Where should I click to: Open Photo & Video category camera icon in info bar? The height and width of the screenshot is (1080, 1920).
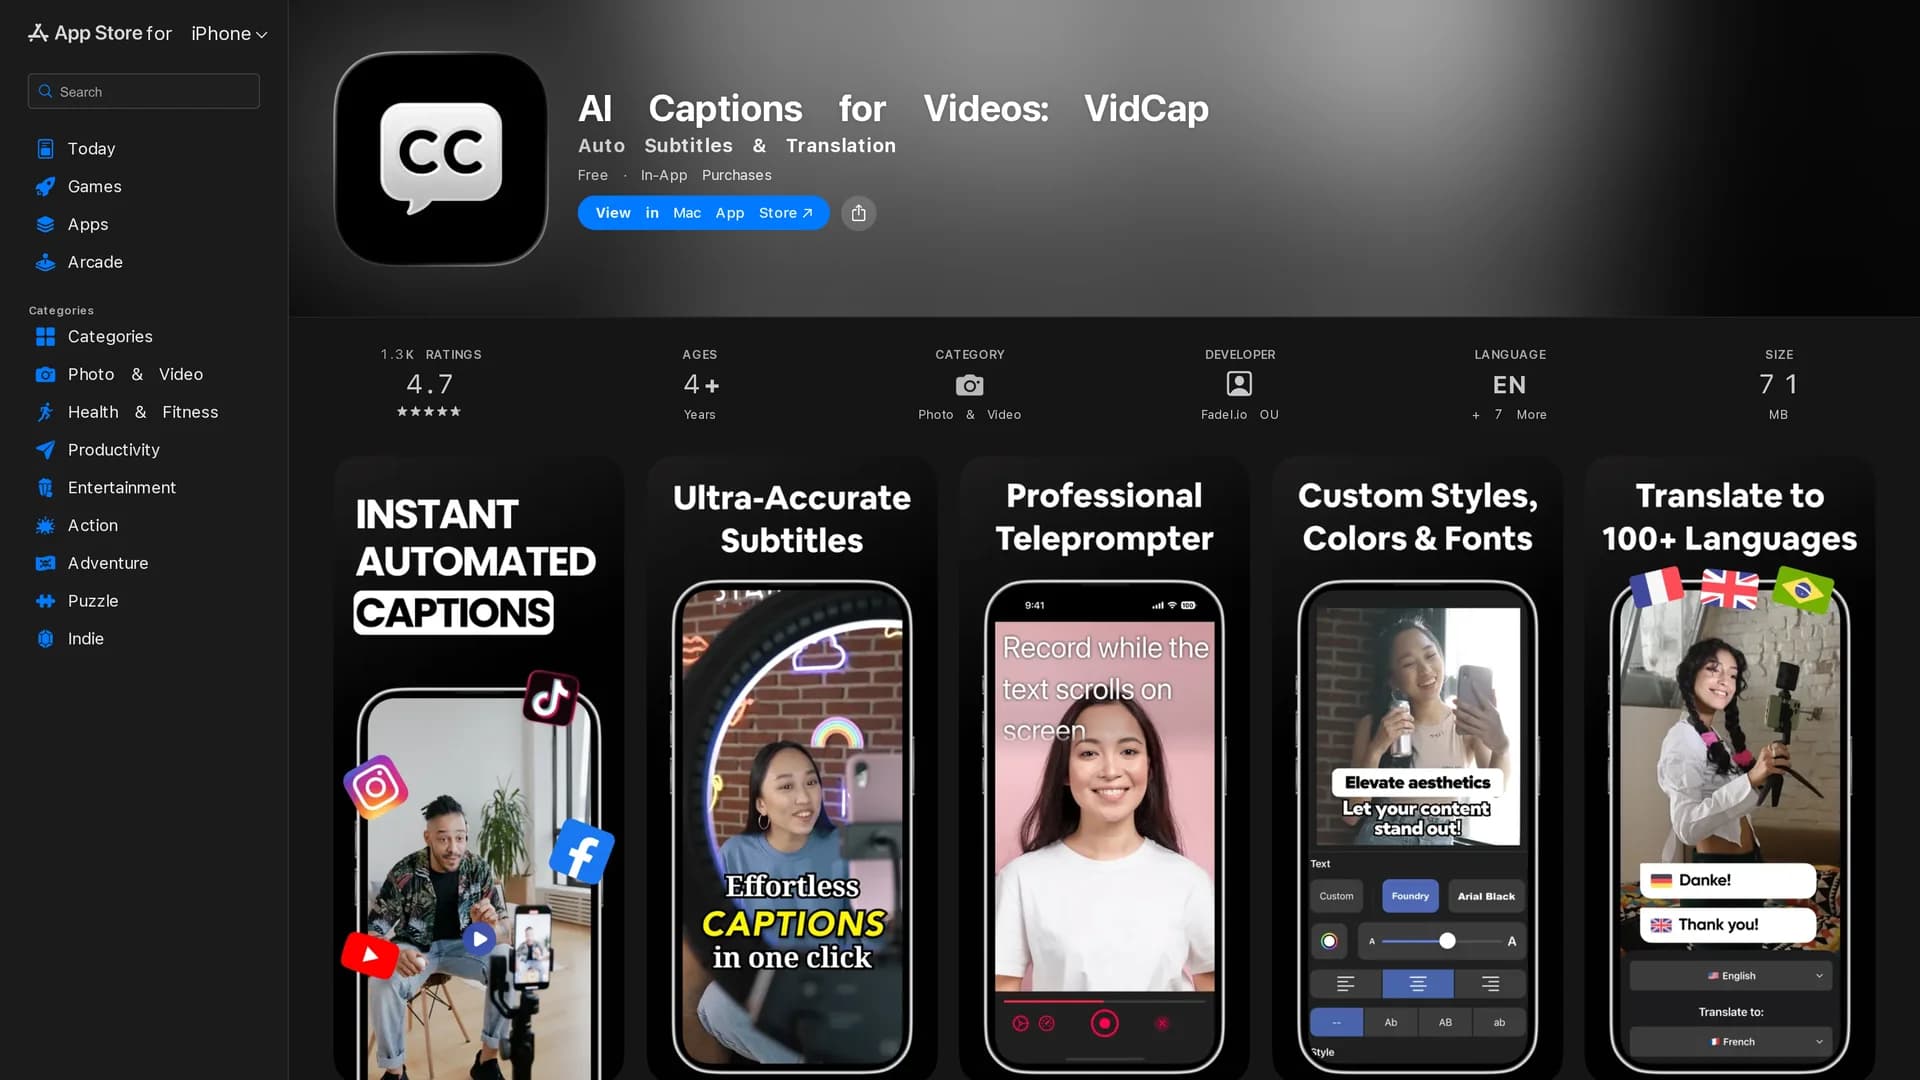coord(969,385)
